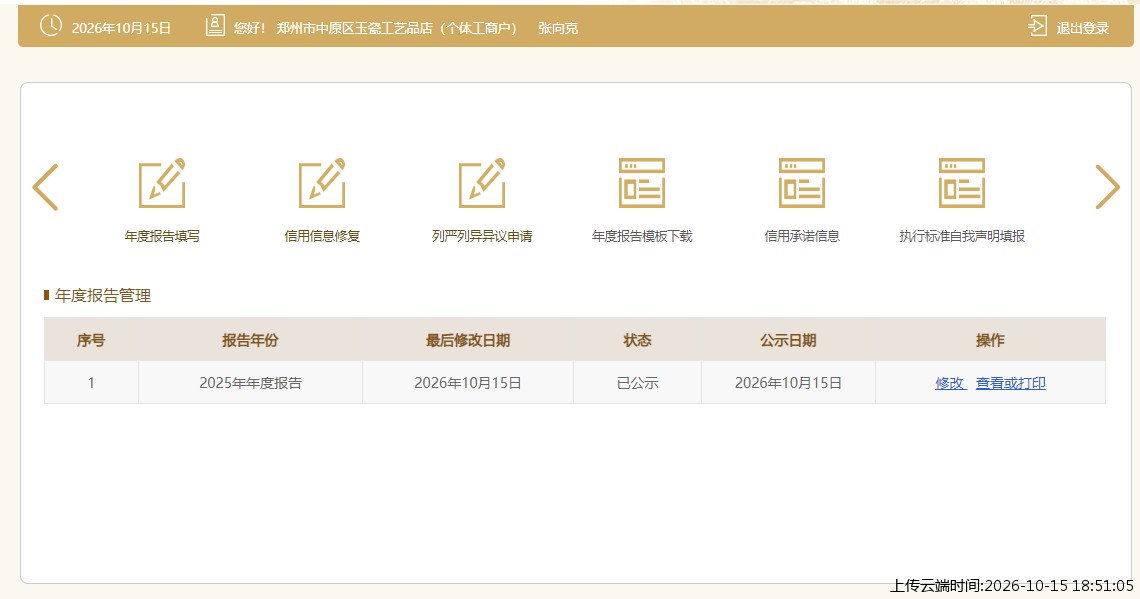
Task: Select the 信用信息修复 menu label
Action: point(322,236)
